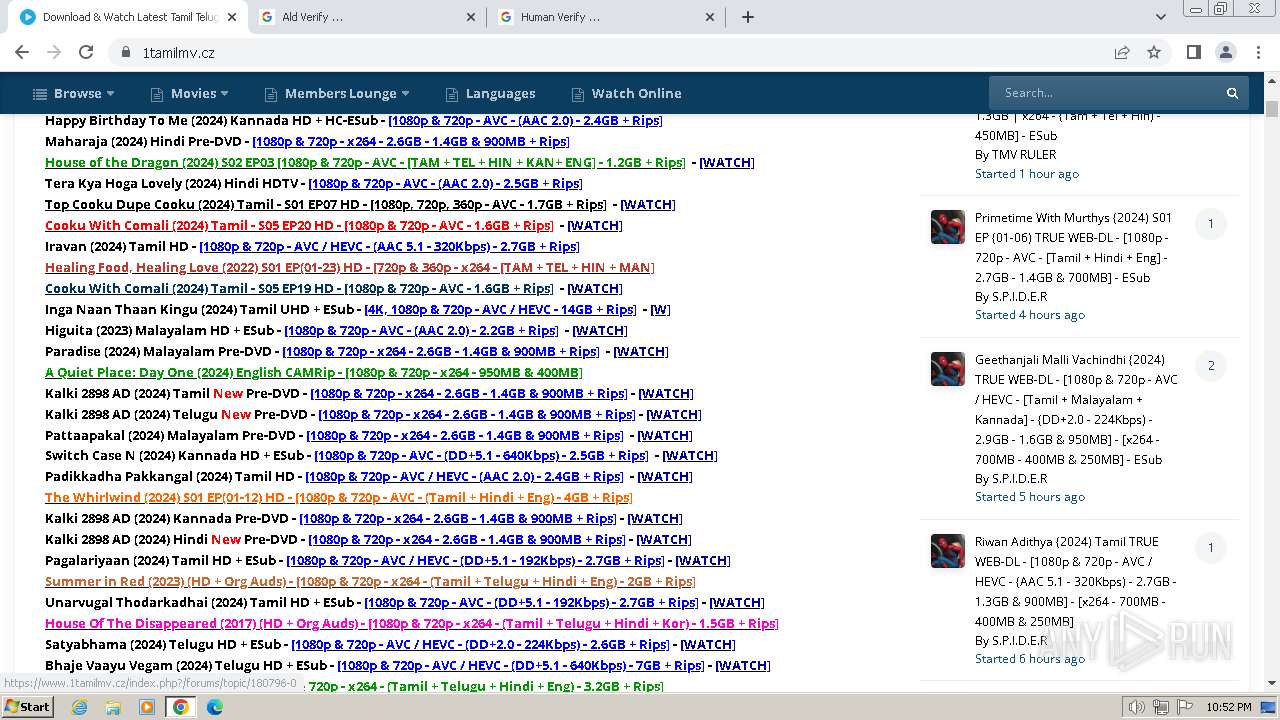Open Internet Explorer from the taskbar
This screenshot has height=720, width=1280.
[79, 707]
